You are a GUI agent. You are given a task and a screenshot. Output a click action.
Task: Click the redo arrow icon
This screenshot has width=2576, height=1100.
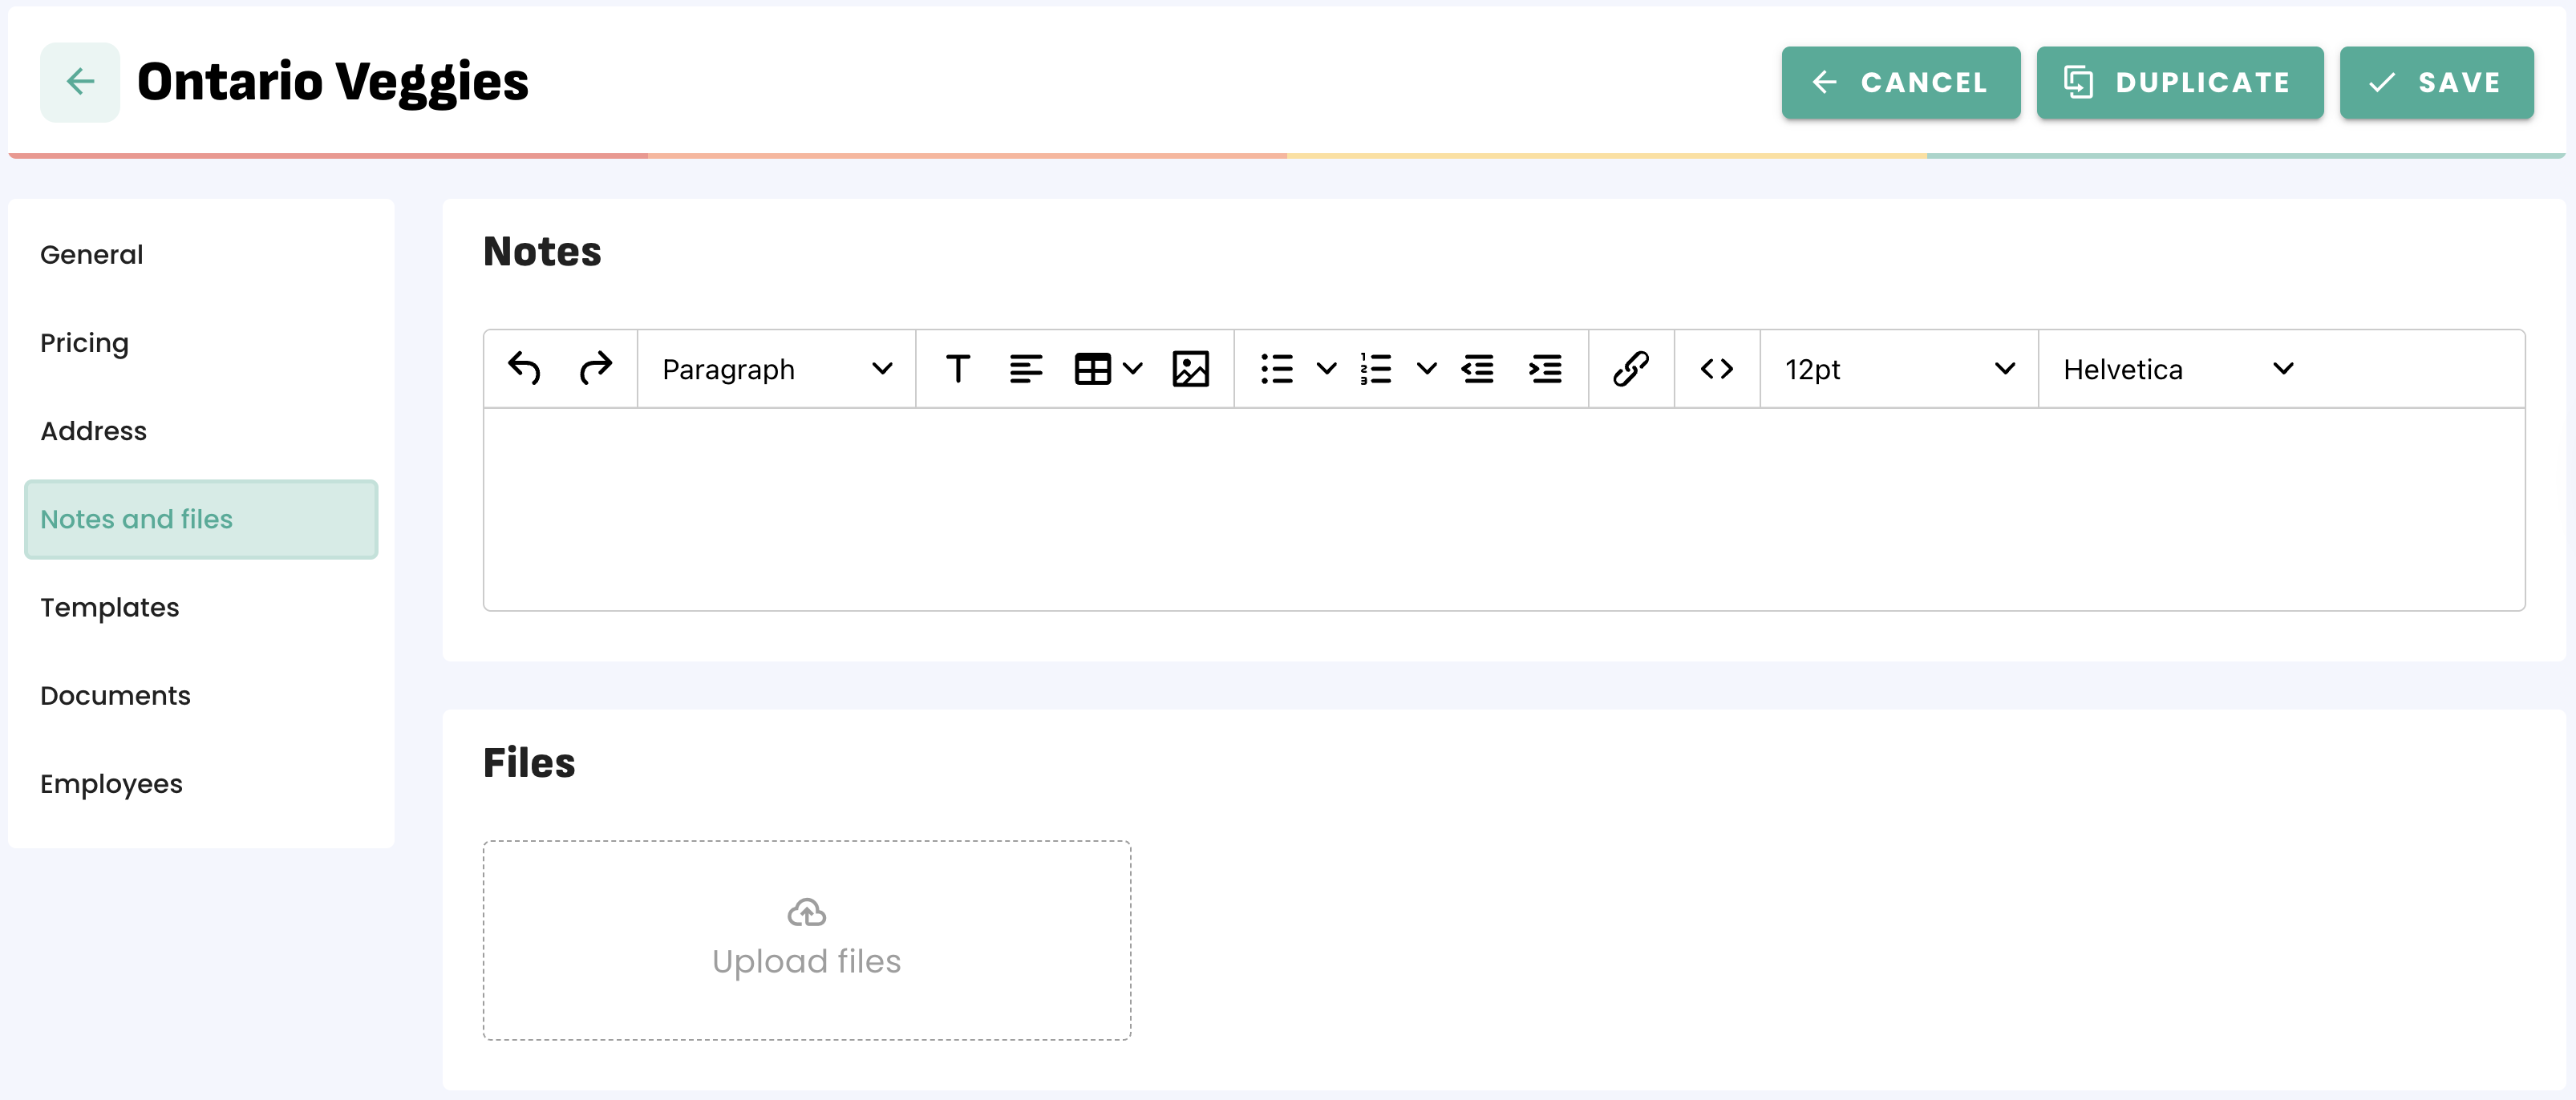[x=596, y=369]
